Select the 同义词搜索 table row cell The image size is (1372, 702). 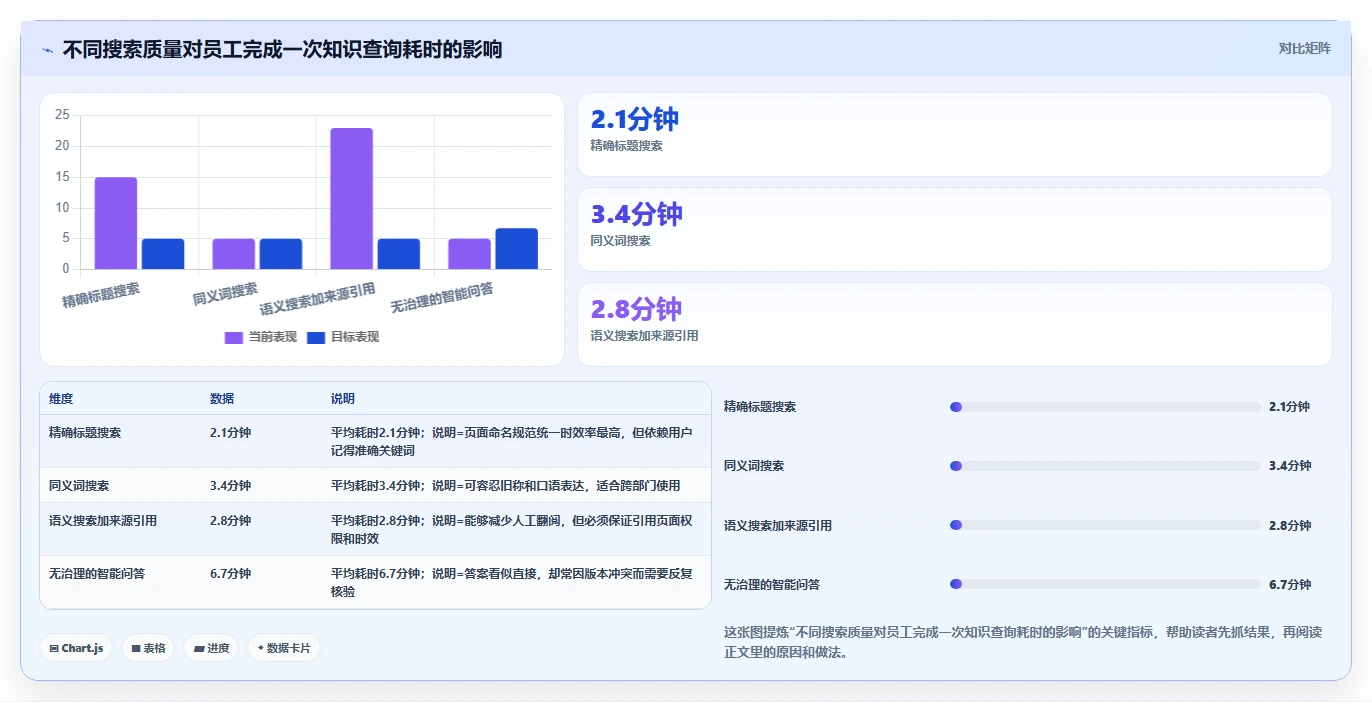(x=79, y=485)
